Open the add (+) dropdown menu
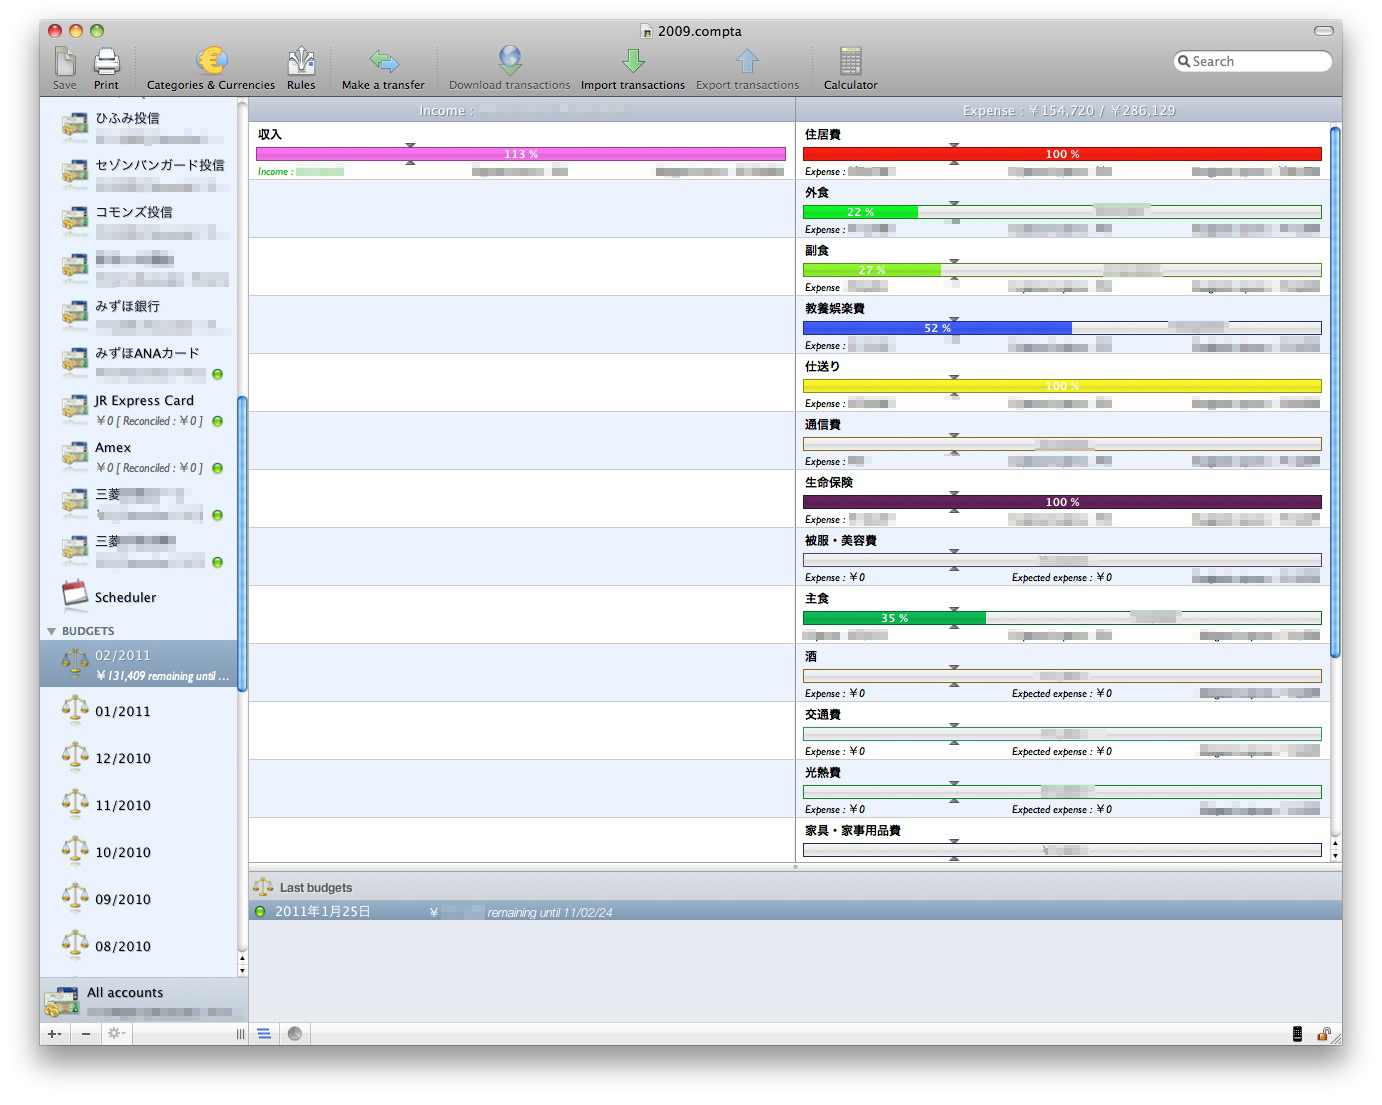The image size is (1382, 1105). pos(55,1034)
